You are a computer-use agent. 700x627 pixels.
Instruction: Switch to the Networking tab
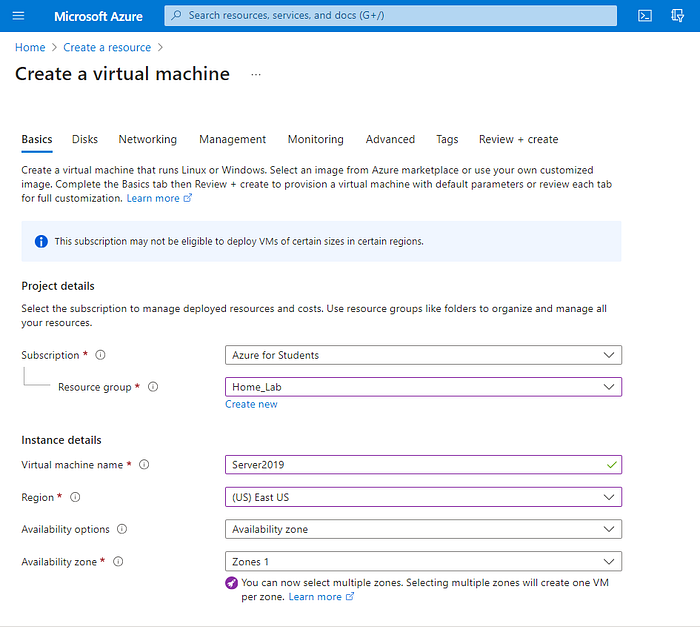[x=147, y=140]
